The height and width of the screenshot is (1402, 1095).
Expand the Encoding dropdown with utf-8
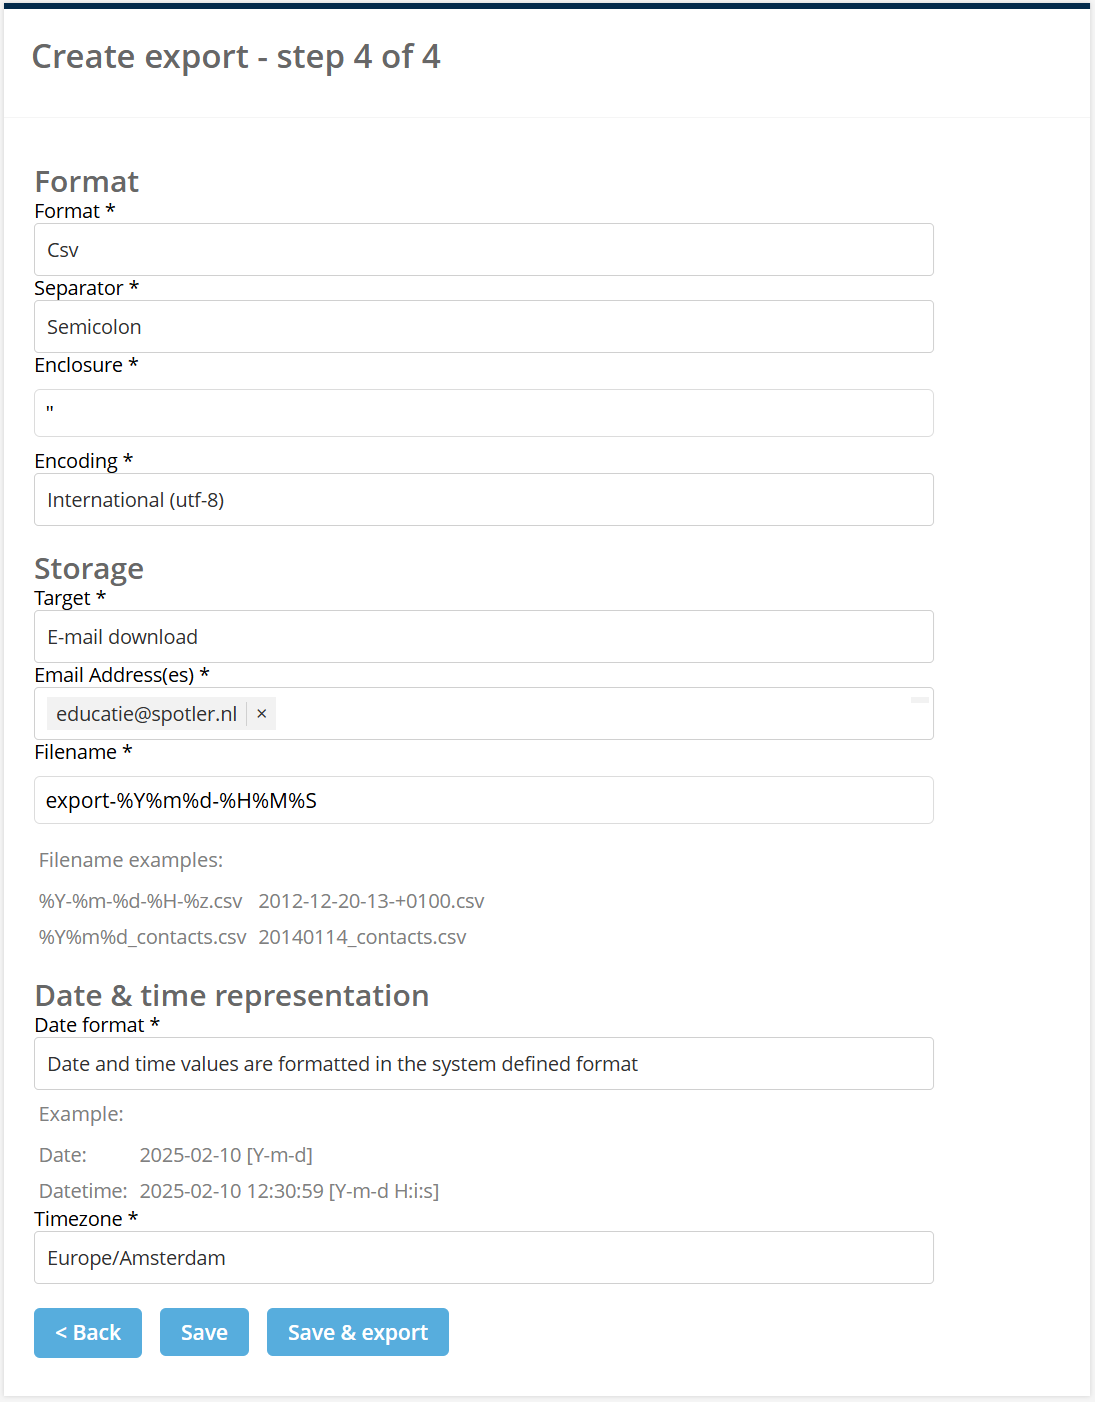click(x=484, y=500)
